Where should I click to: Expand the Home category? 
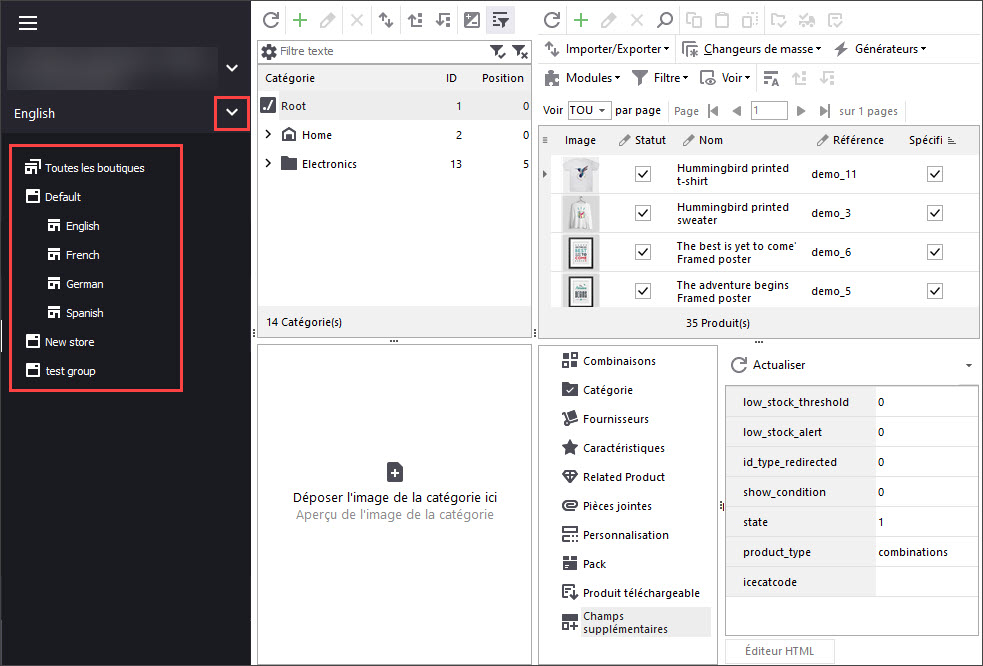click(x=268, y=134)
